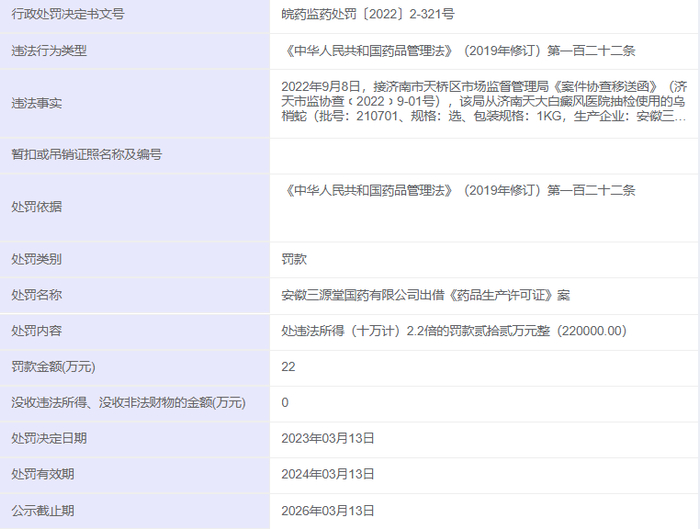
Task: Click publication deadline 2026年03月13日
Action: (328, 511)
